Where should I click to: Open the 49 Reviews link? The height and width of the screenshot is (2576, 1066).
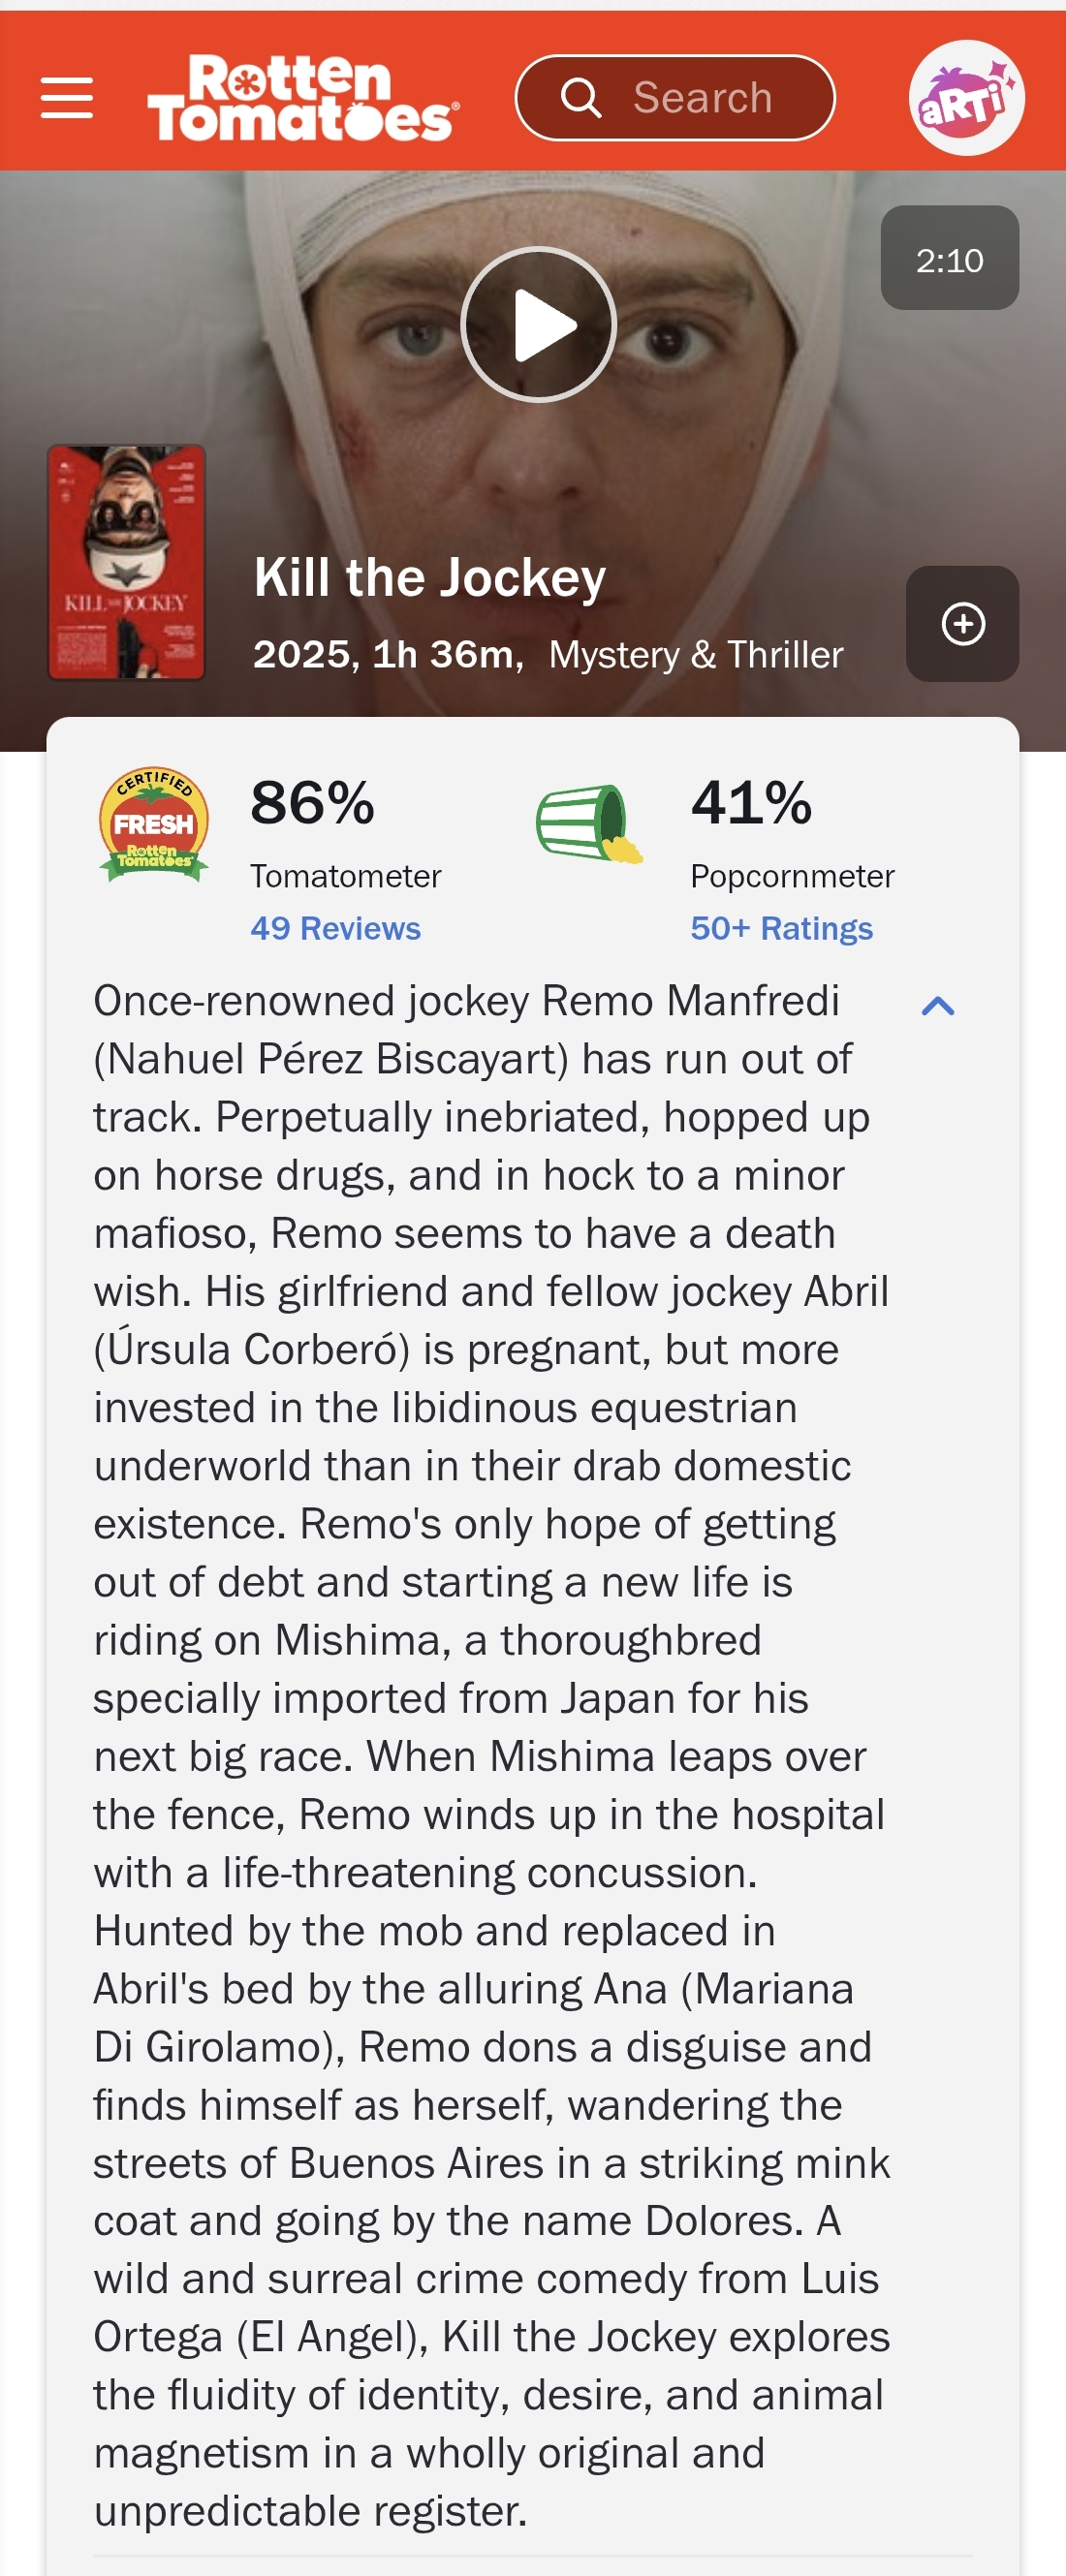[x=335, y=928]
